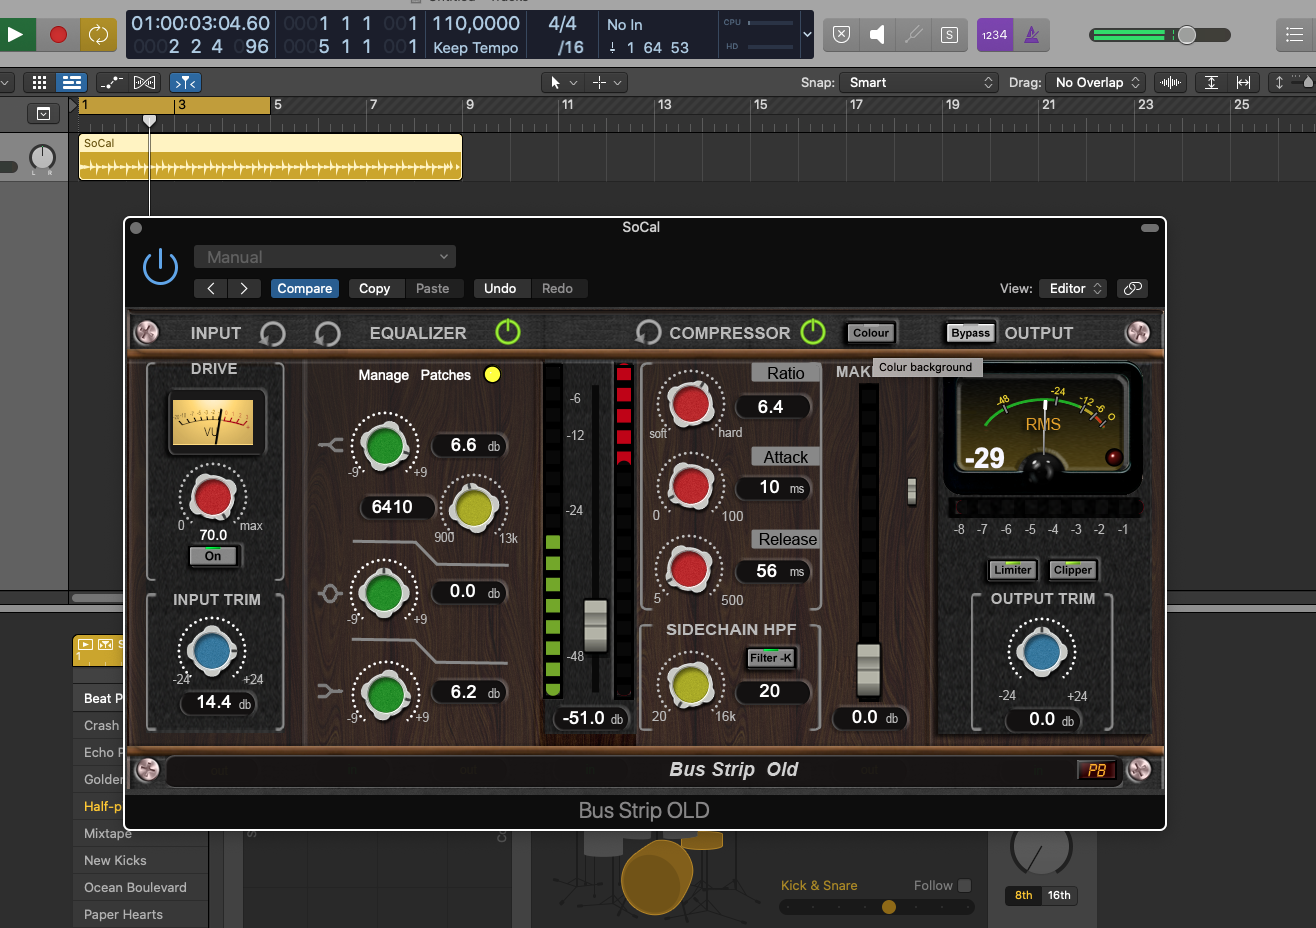
Task: Click the green Play button
Action: point(16,35)
